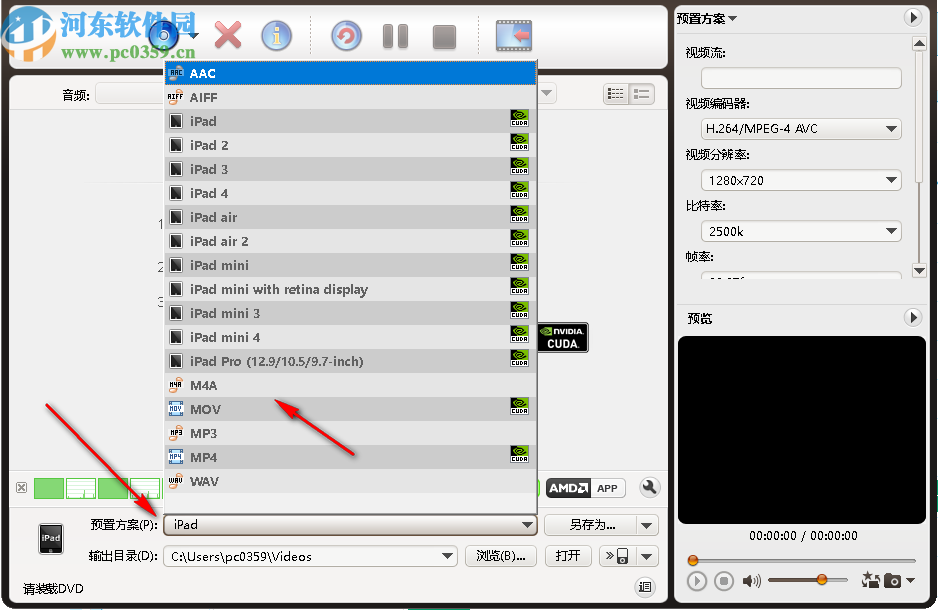Switch to compact list view mode
938x610 pixels.
click(641, 93)
